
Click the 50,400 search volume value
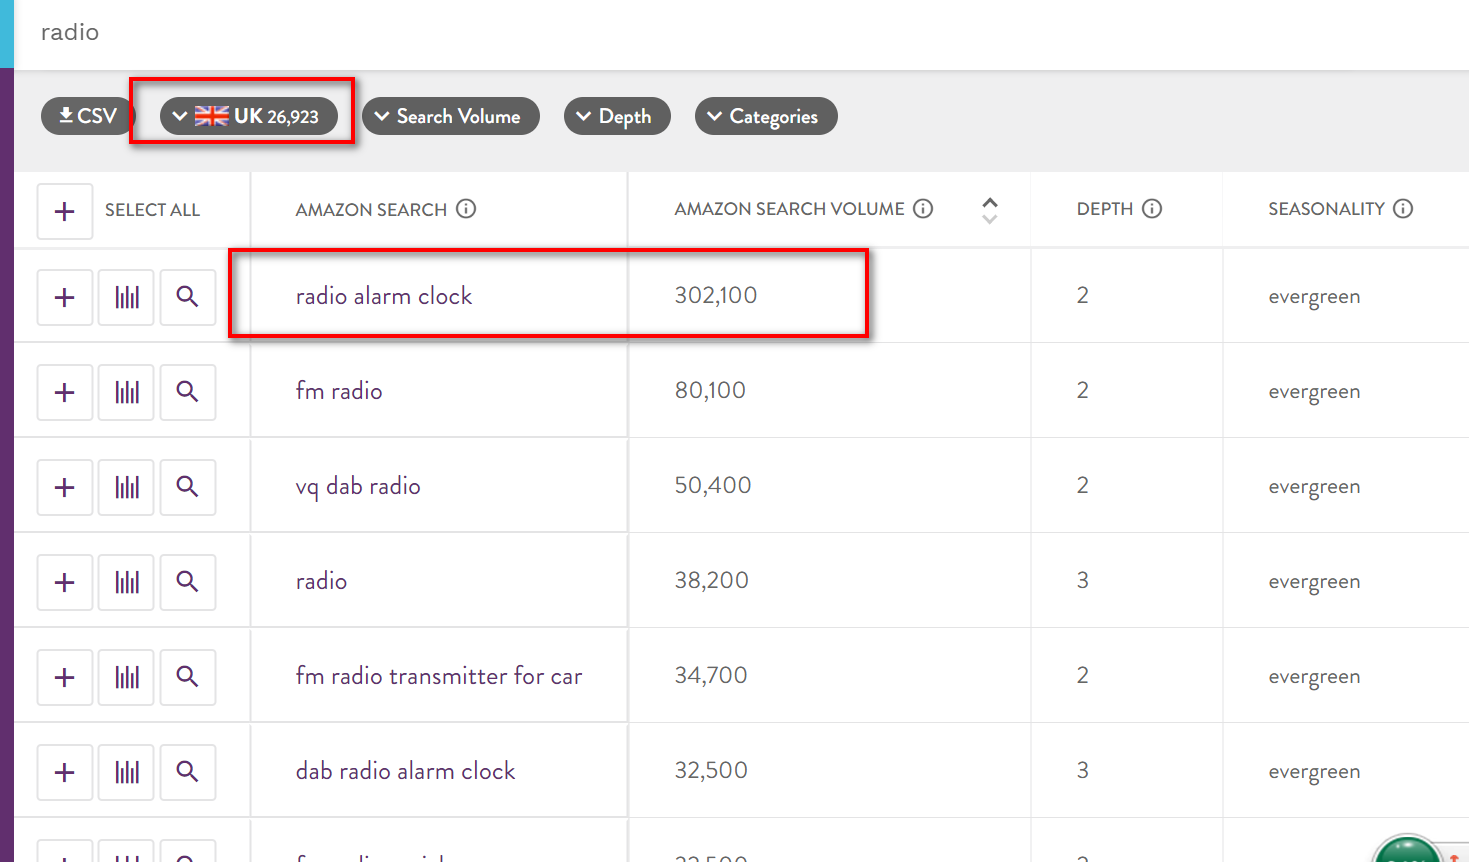713,485
